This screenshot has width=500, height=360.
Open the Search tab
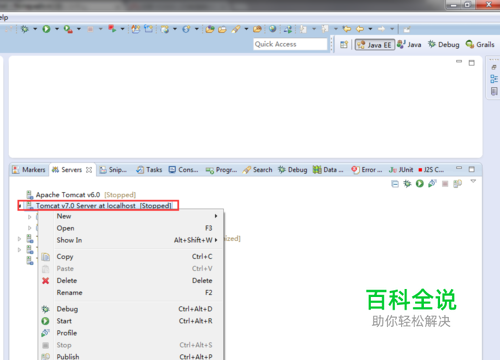click(x=257, y=170)
